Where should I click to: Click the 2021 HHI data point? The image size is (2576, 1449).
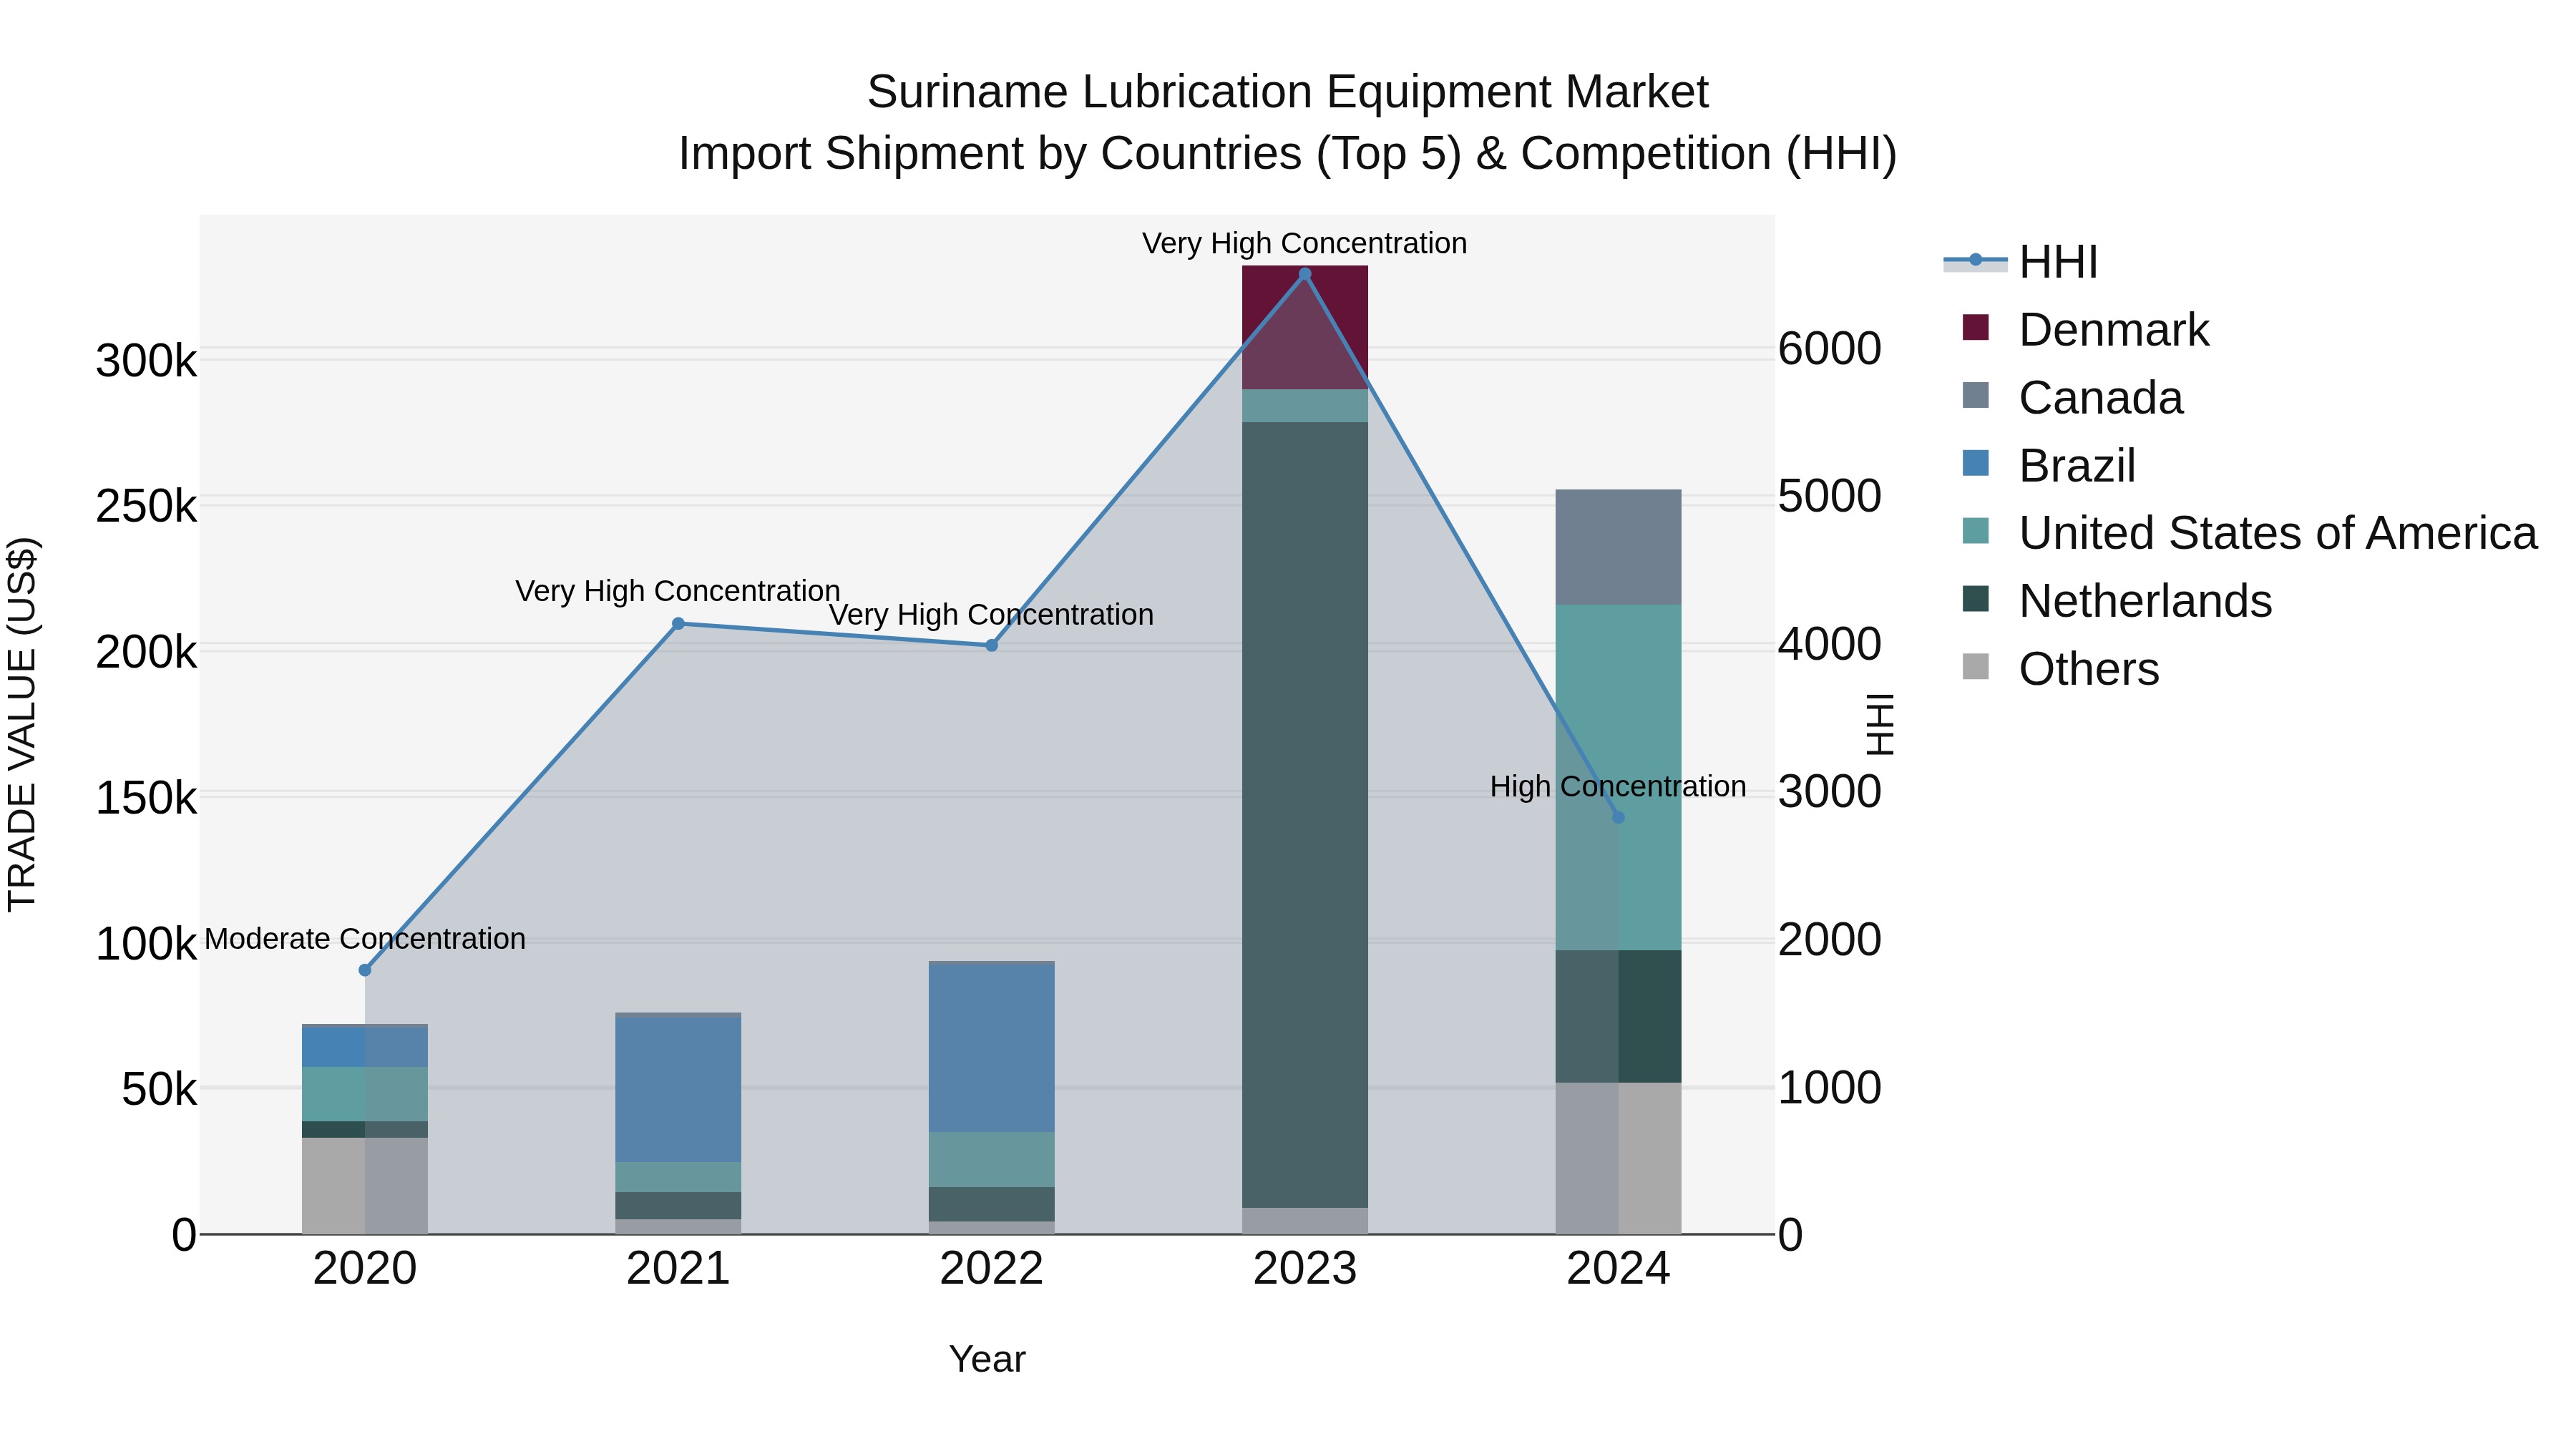[678, 624]
